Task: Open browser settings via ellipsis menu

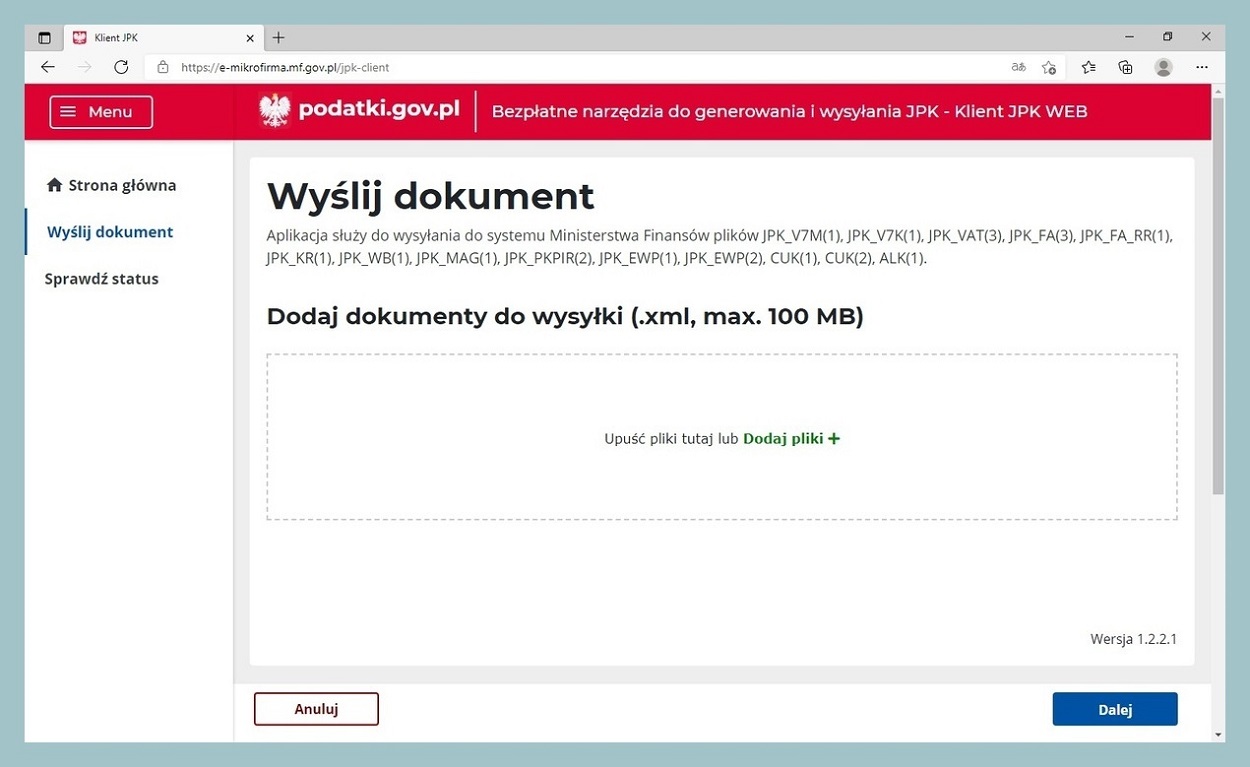Action: point(1201,66)
